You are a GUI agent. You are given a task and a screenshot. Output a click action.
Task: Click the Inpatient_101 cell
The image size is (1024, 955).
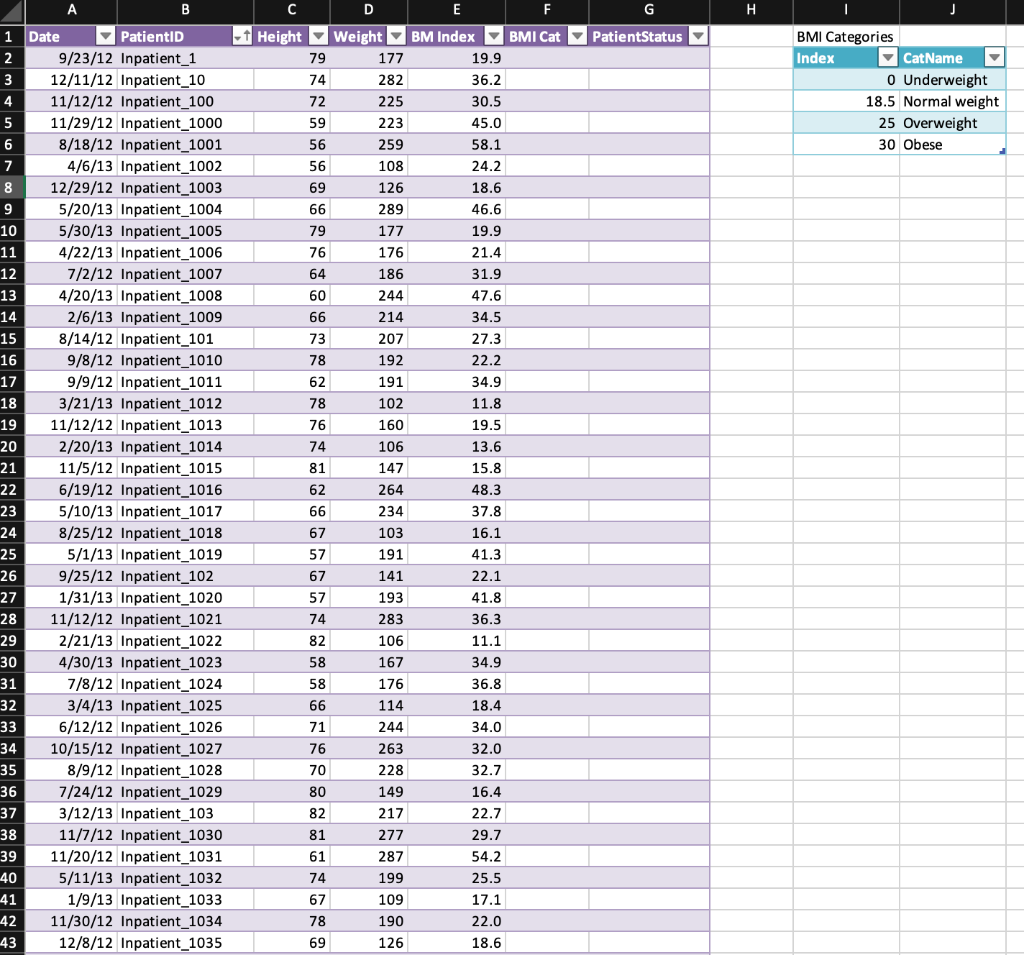185,339
